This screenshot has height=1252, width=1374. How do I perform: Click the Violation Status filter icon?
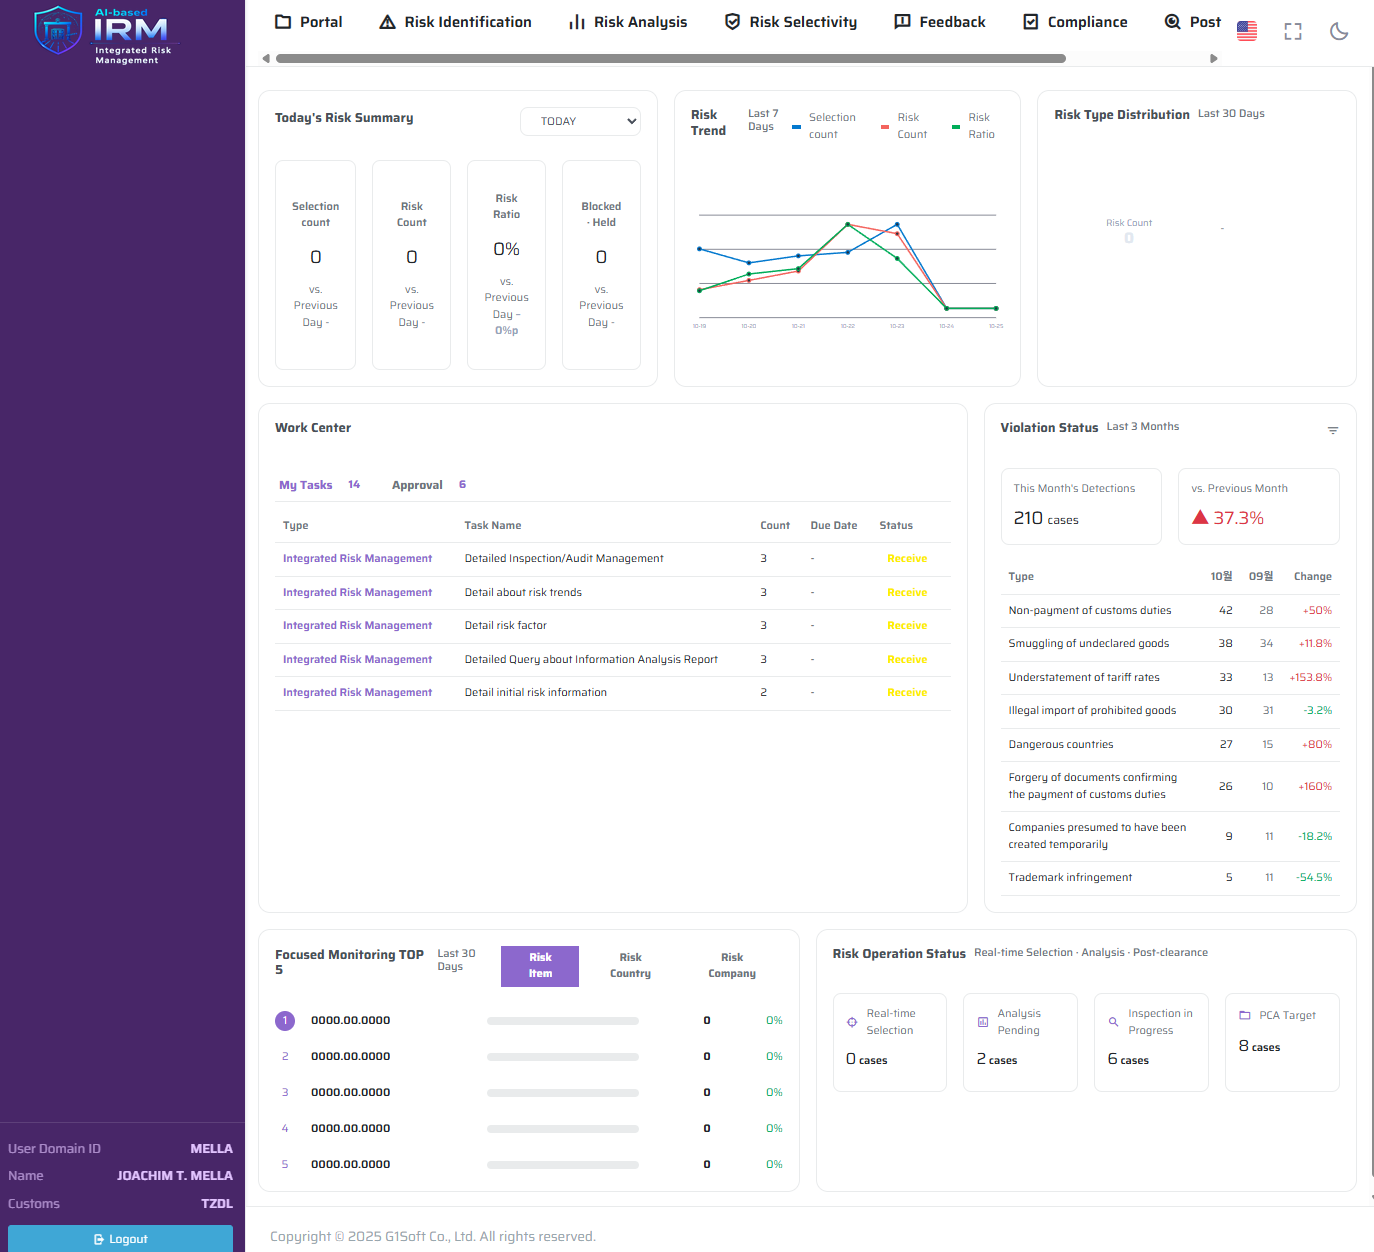(1333, 430)
